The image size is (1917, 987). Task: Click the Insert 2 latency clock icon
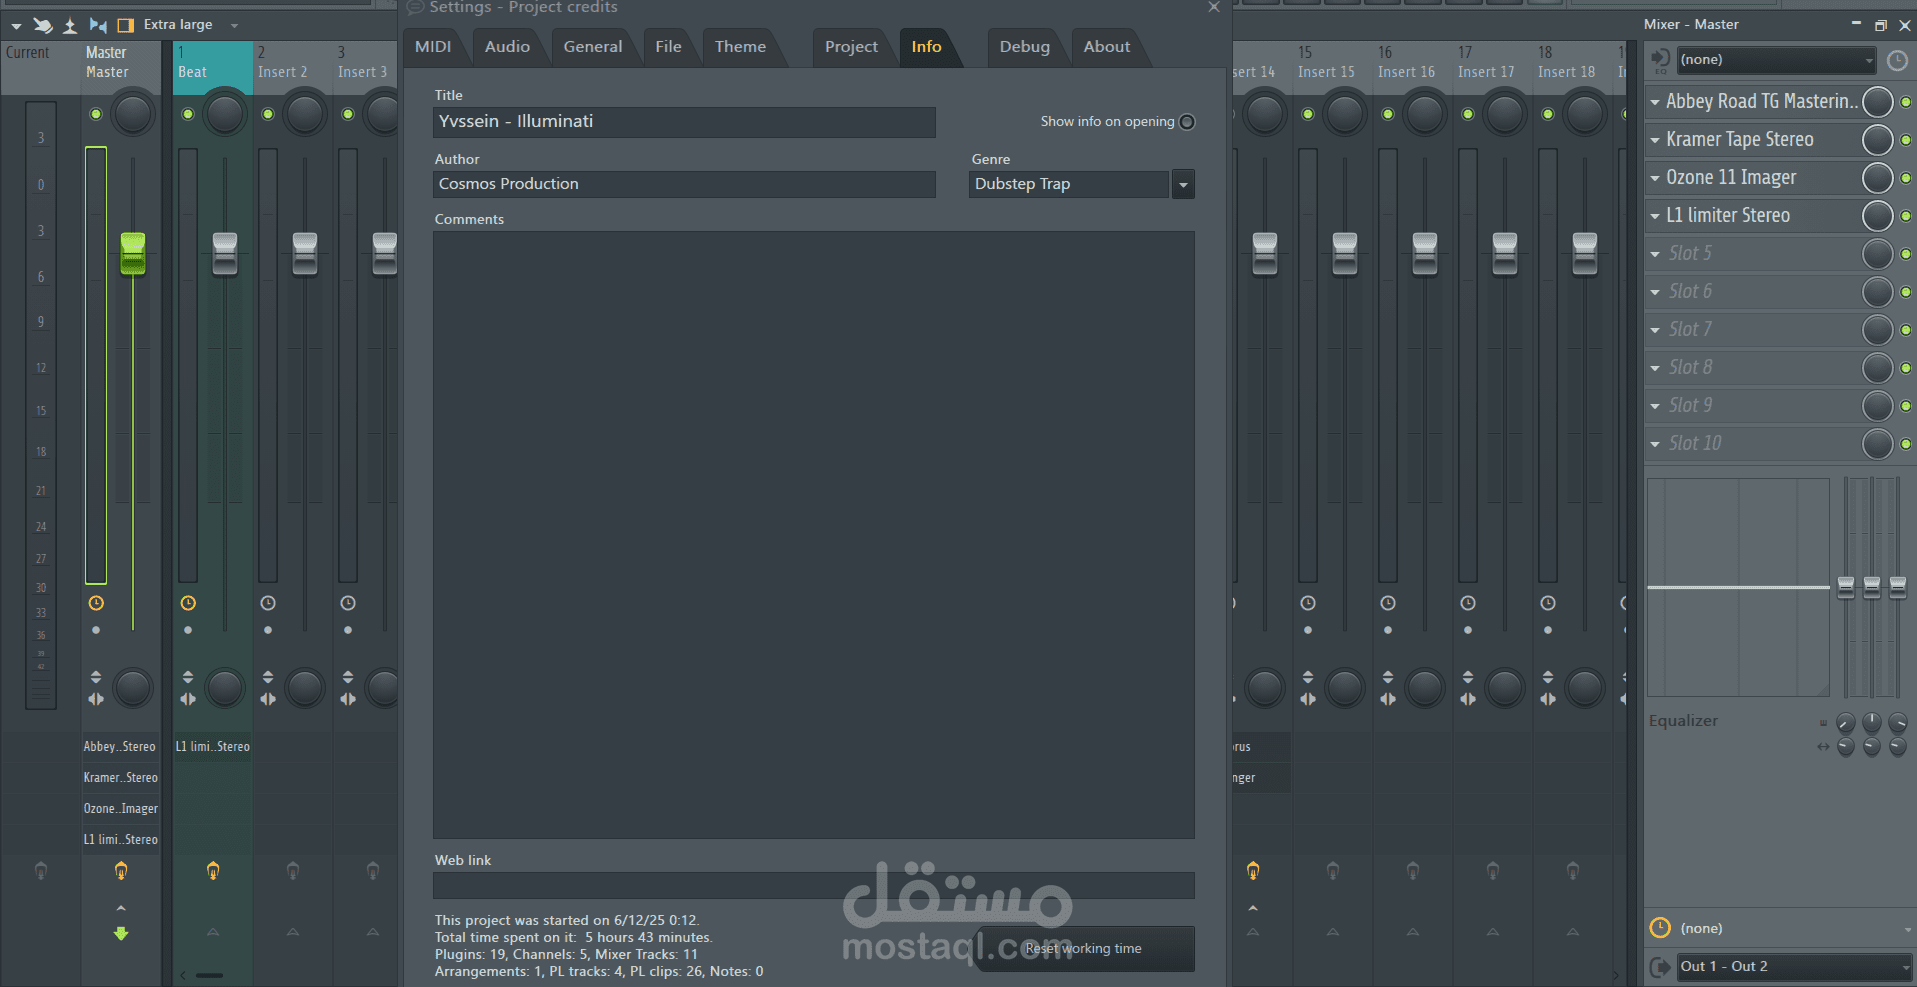tap(268, 603)
